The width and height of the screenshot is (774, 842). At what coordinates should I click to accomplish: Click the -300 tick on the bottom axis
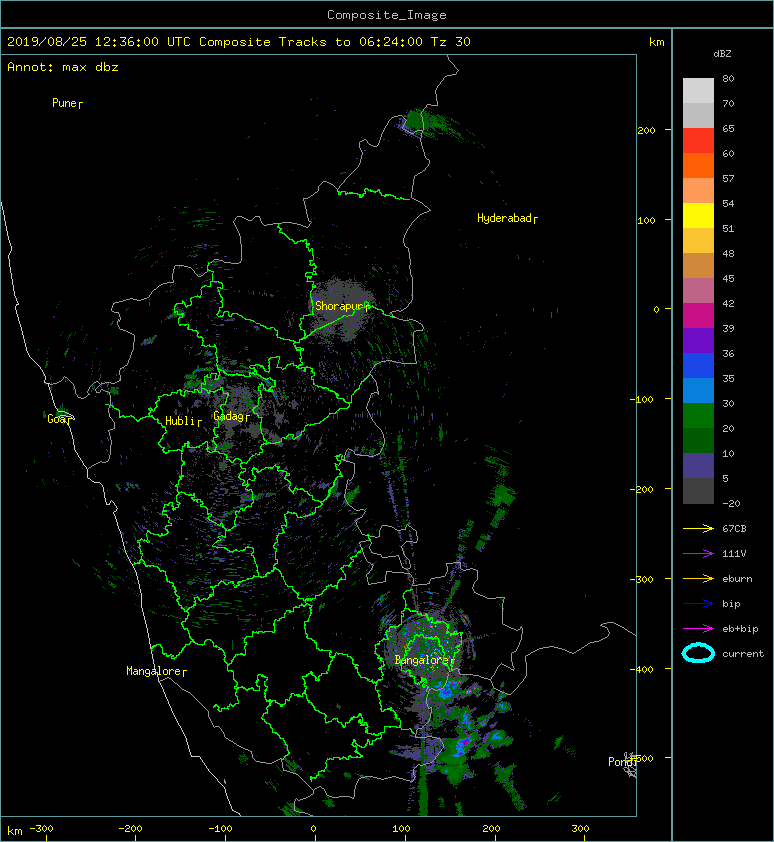coord(41,829)
